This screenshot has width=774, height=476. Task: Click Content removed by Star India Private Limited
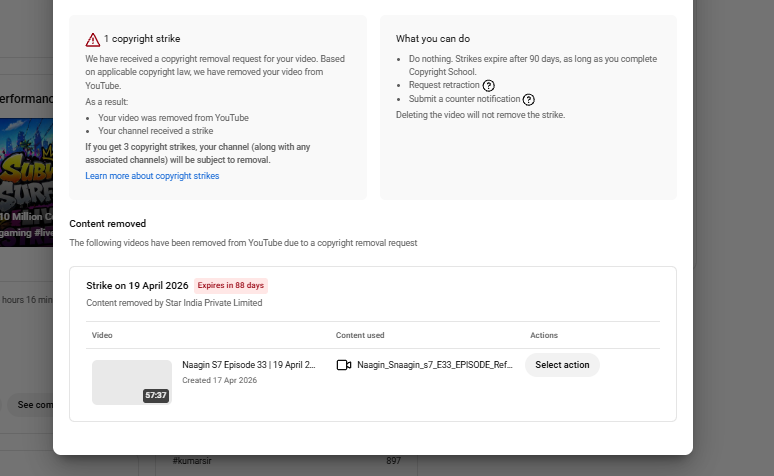point(174,303)
